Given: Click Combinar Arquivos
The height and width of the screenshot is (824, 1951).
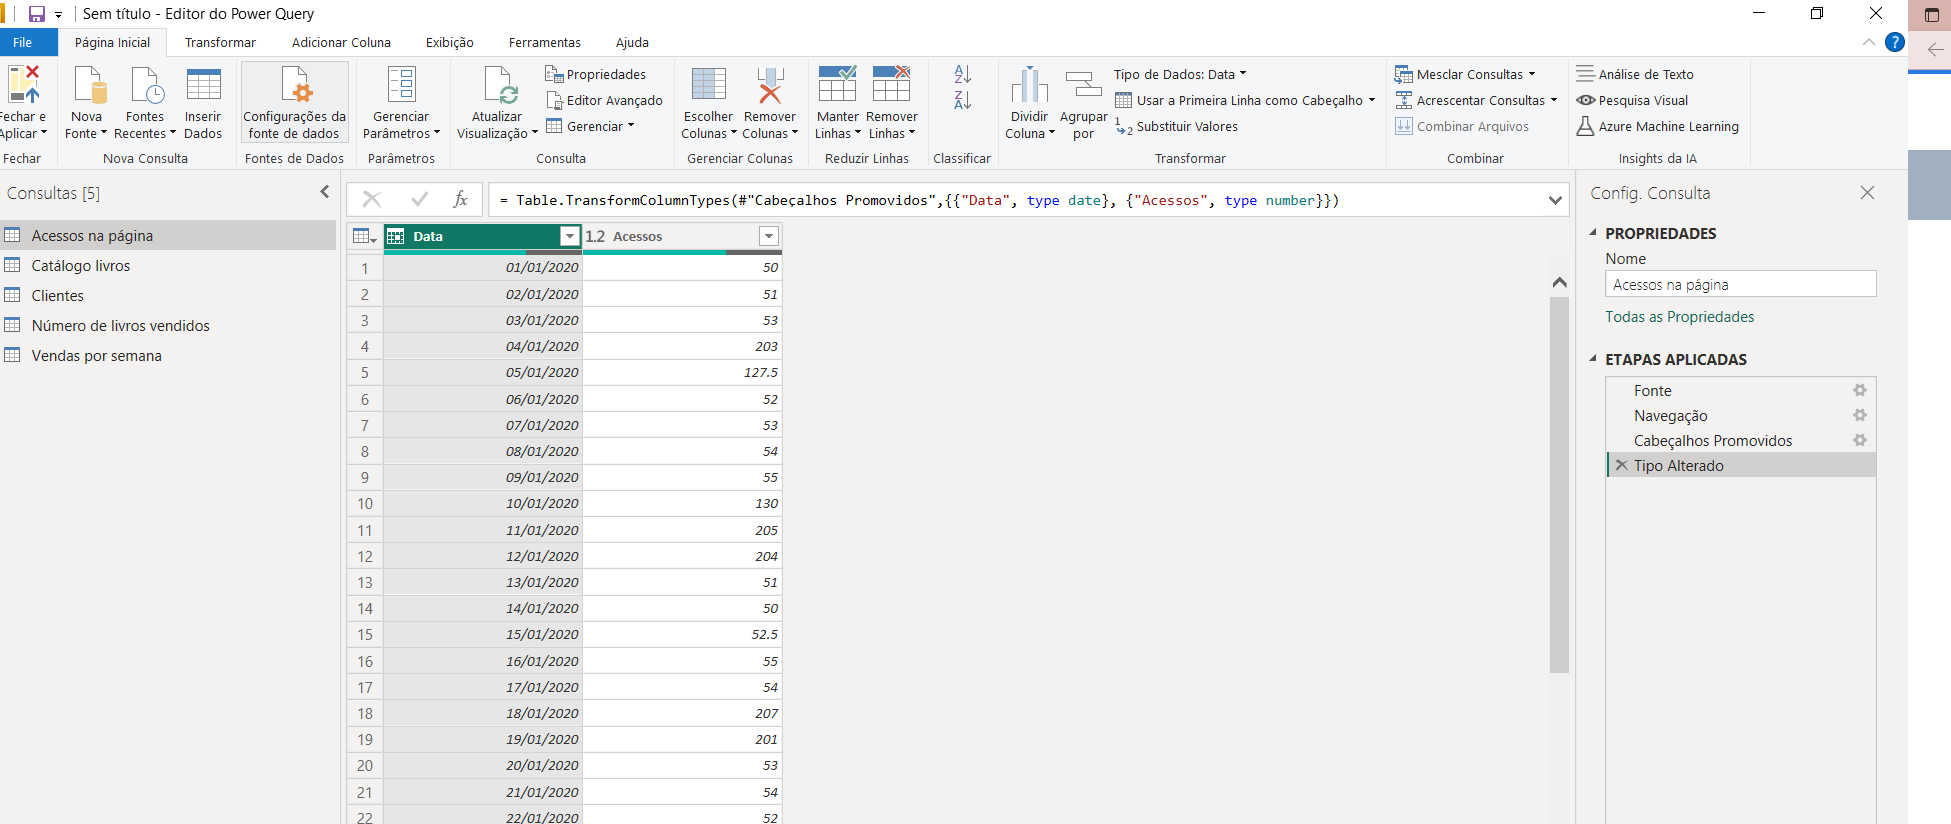Looking at the screenshot, I should (x=1462, y=127).
